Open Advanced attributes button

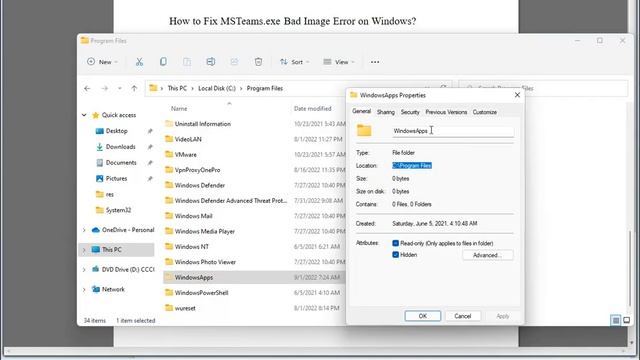pyautogui.click(x=488, y=255)
